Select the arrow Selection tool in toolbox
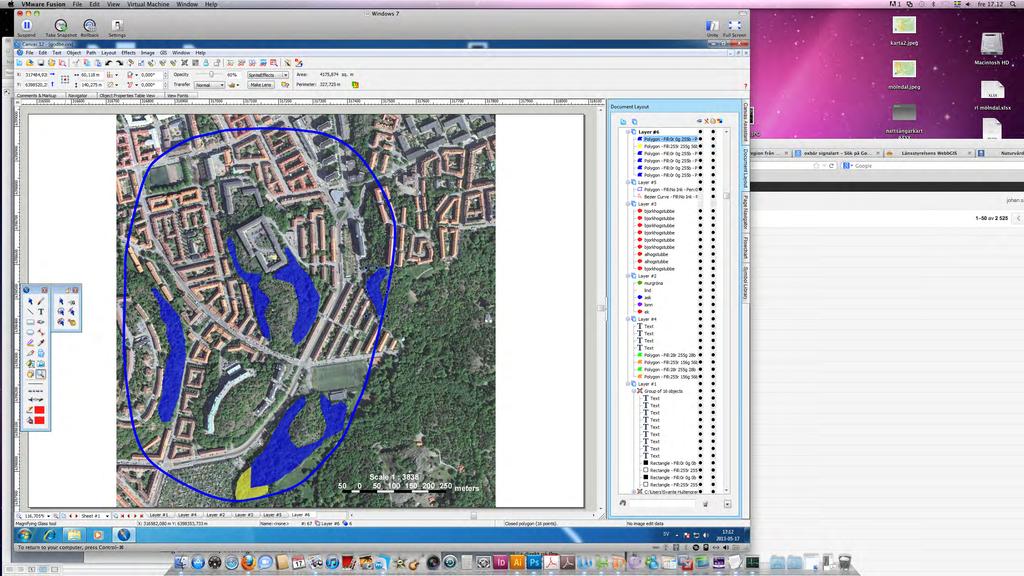The width and height of the screenshot is (1024, 576). tap(30, 302)
